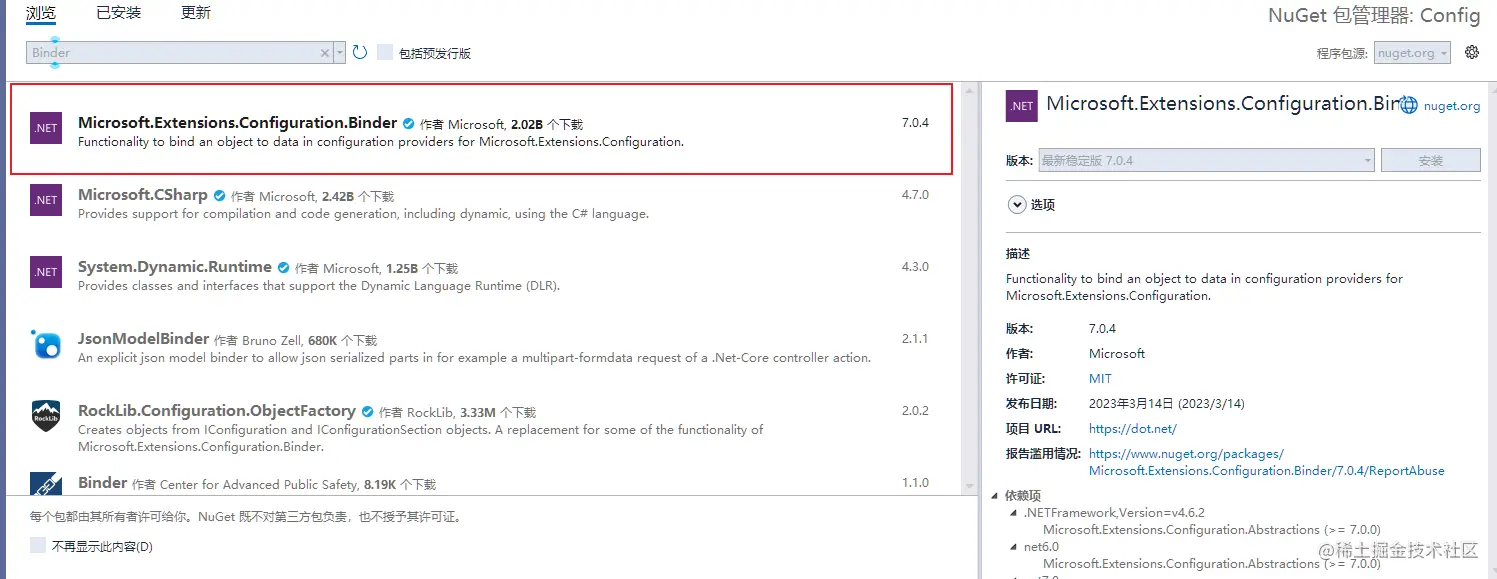Open the MIT license link
1497x579 pixels.
click(x=1100, y=379)
